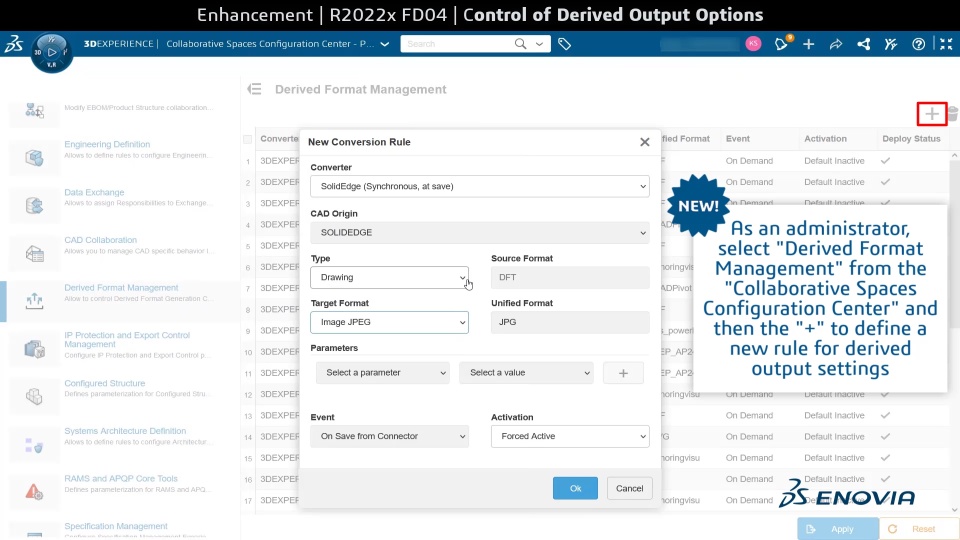
Task: Click the notifications bell icon
Action: 782,44
